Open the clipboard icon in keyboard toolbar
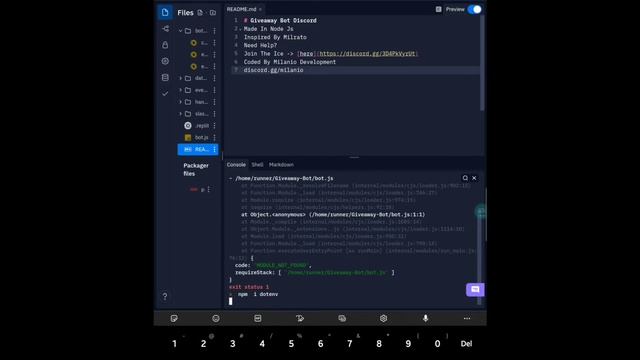This screenshot has height=360, width=640. pos(342,318)
